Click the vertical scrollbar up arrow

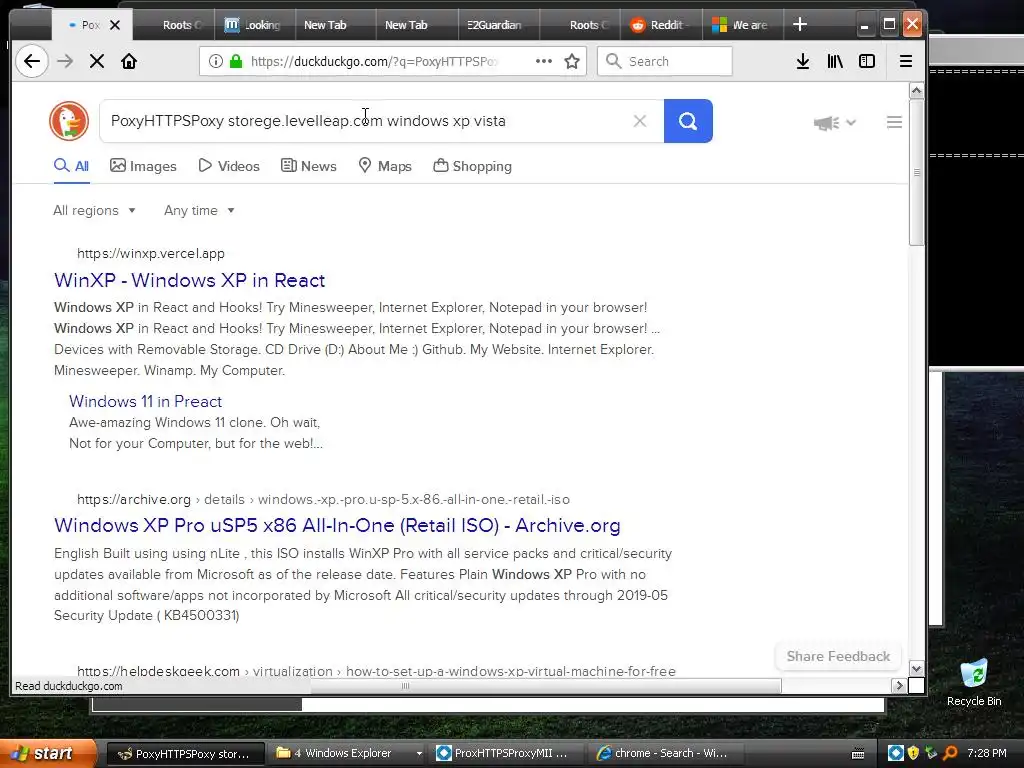pos(916,91)
